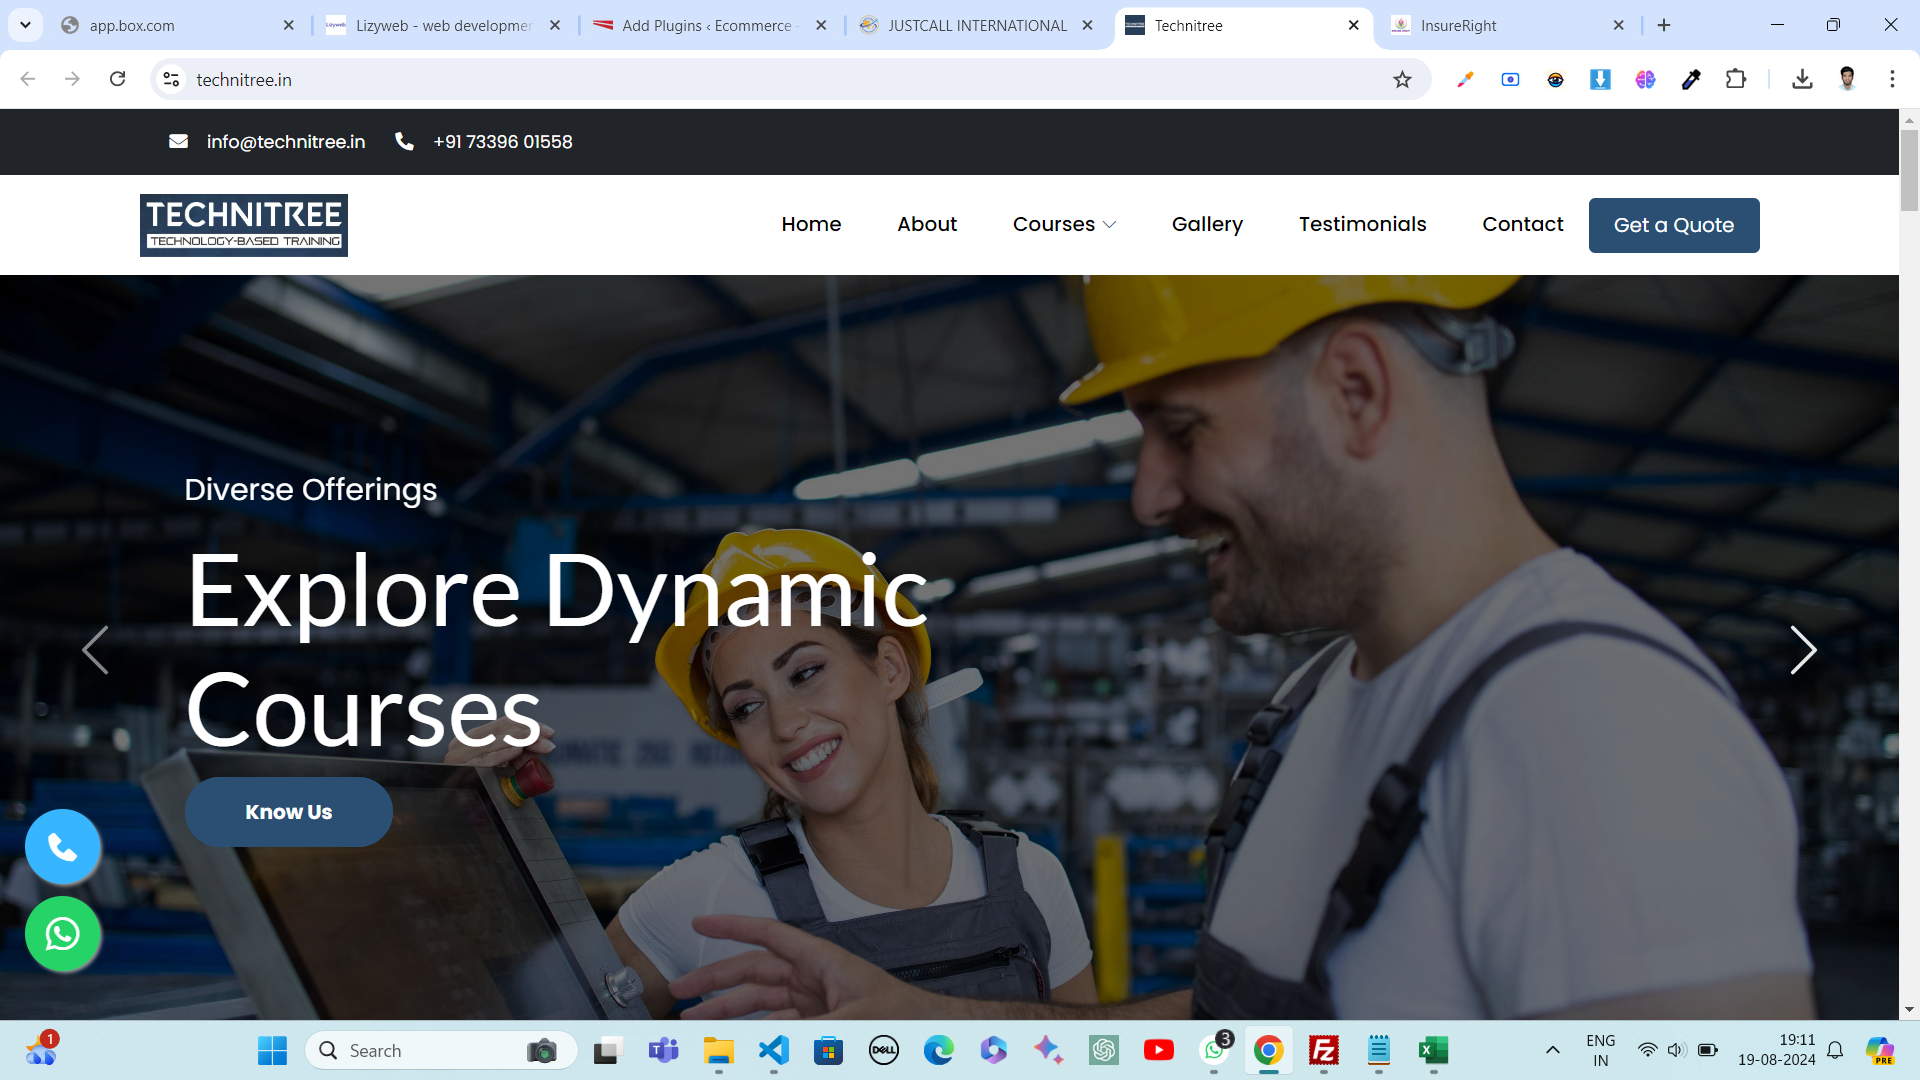1920x1080 pixels.
Task: Click the info@technitree.in email link
Action: click(286, 142)
